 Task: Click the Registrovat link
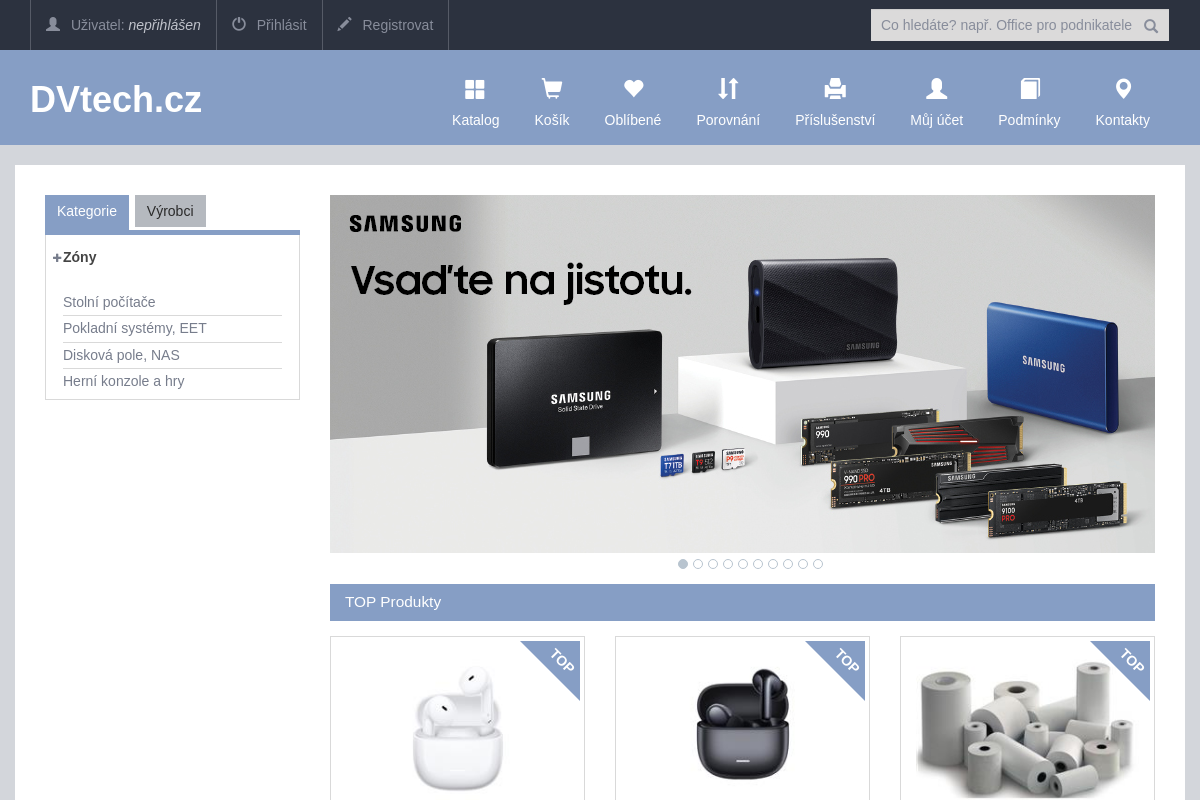(397, 25)
